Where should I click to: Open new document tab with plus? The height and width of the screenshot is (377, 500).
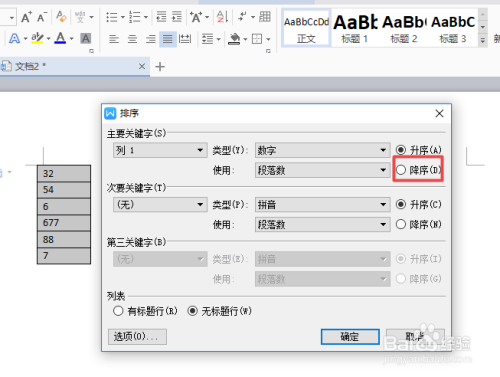160,67
